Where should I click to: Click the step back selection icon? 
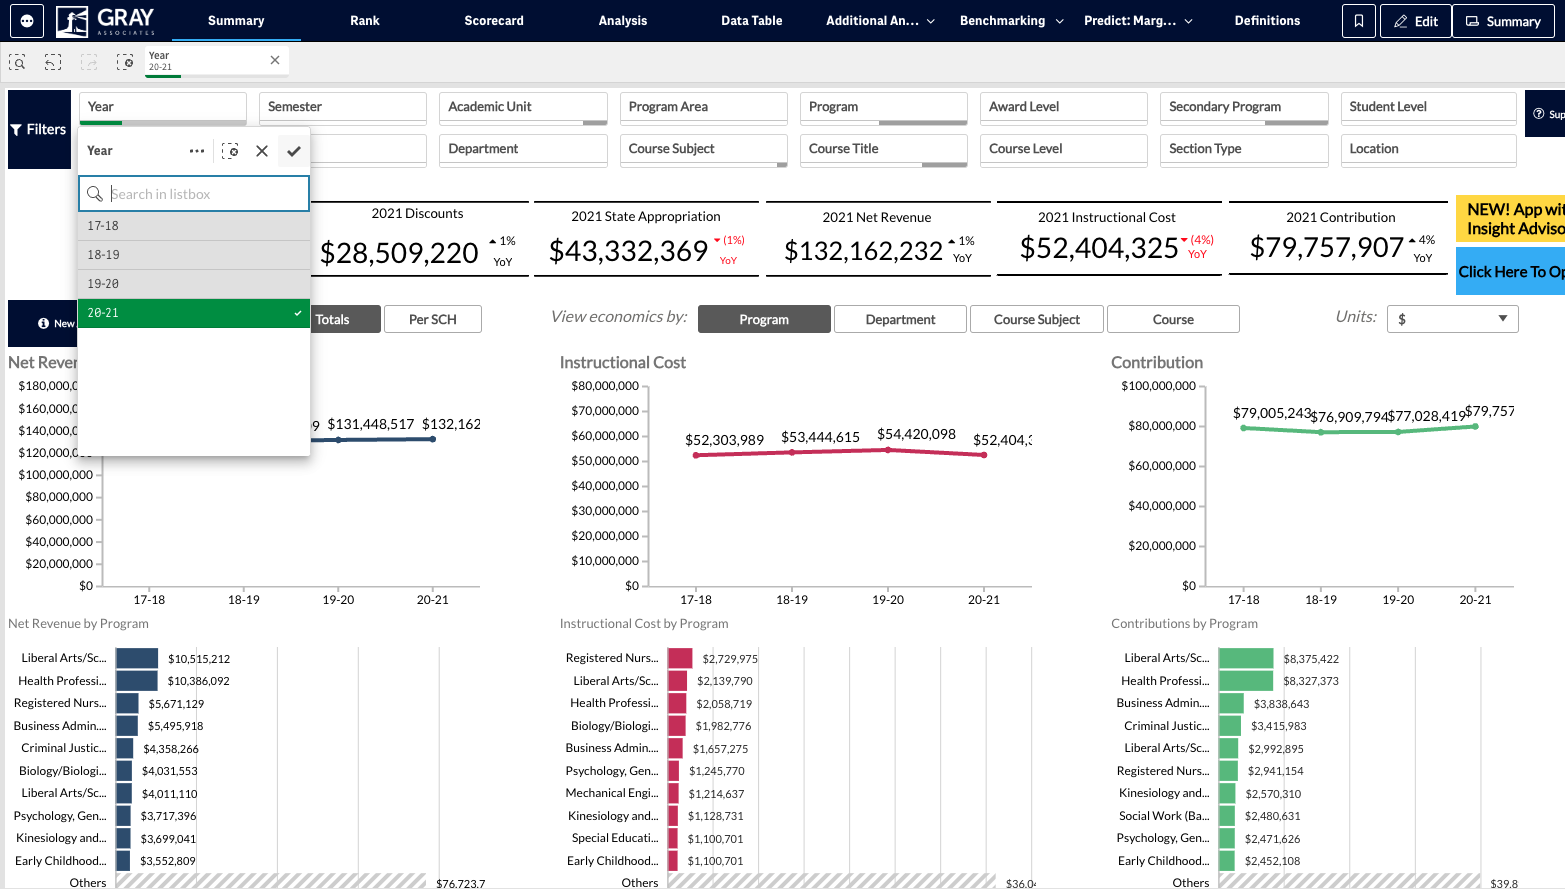click(53, 62)
